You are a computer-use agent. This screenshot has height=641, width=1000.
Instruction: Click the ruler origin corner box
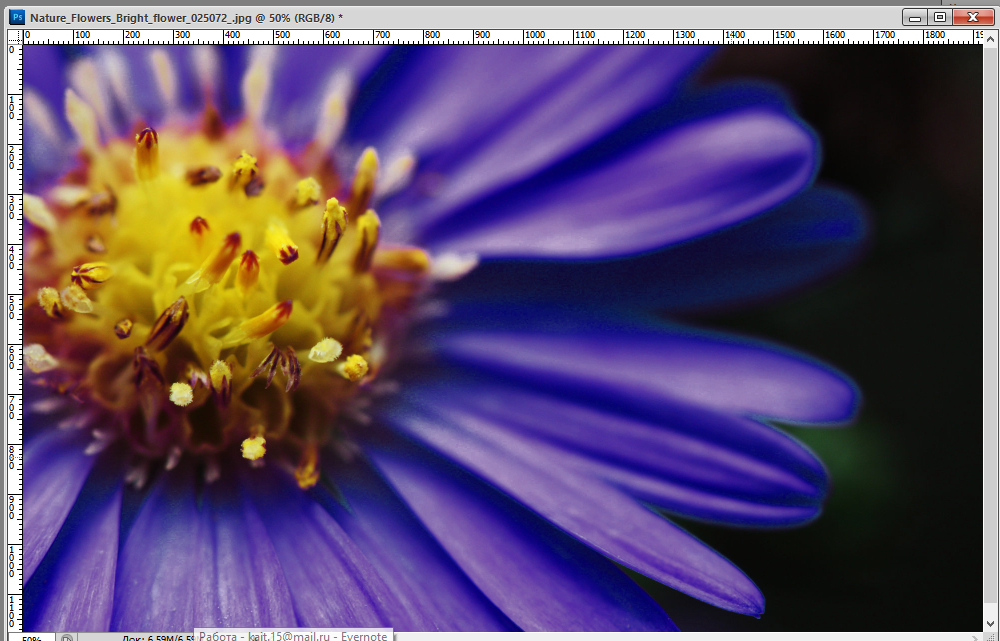[x=15, y=37]
